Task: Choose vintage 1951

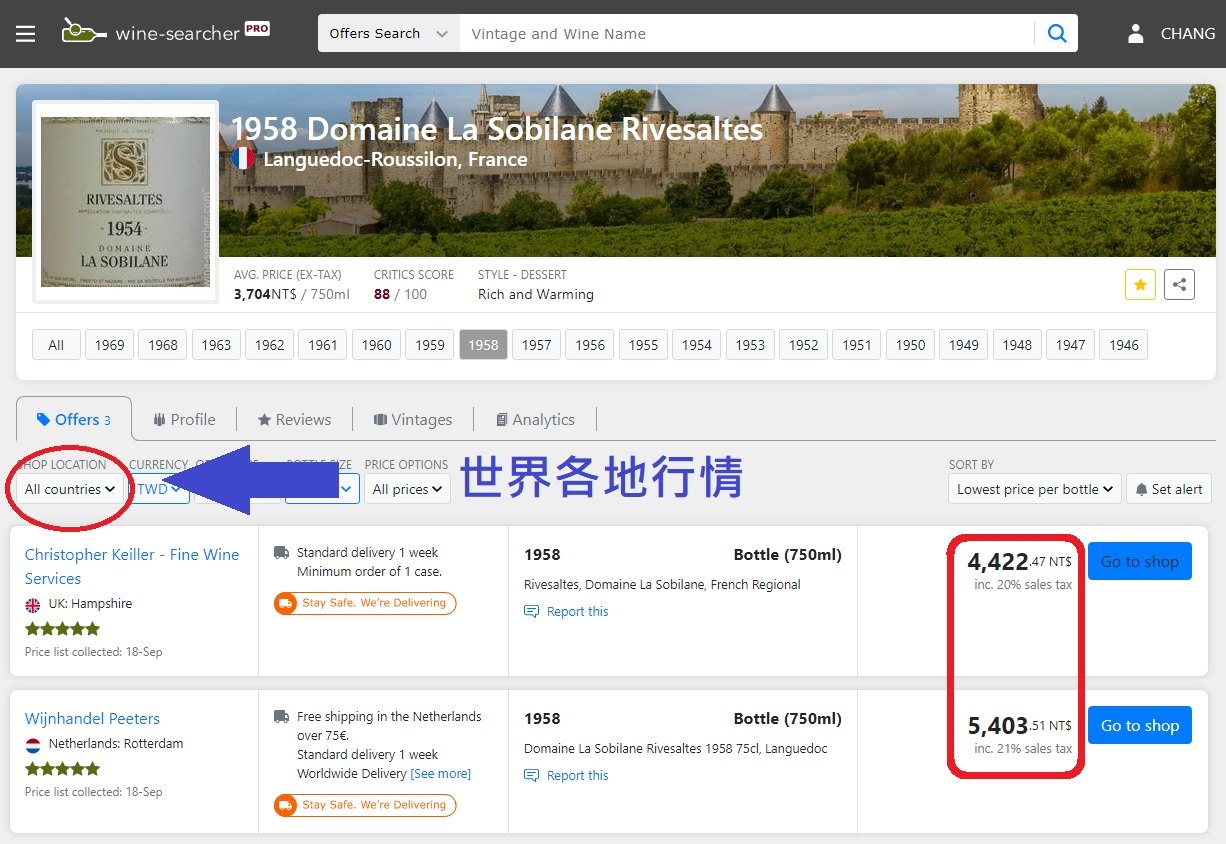Action: coord(857,345)
